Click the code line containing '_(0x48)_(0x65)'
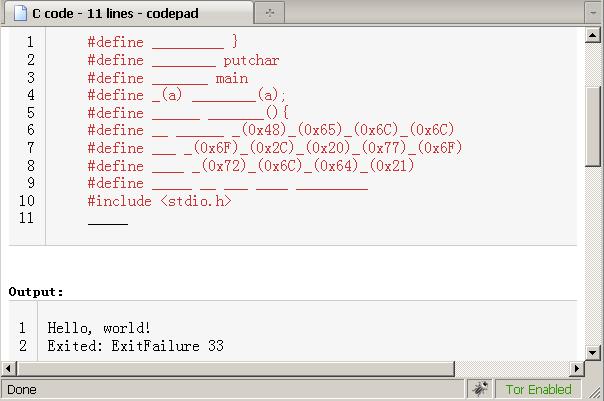 coord(271,130)
